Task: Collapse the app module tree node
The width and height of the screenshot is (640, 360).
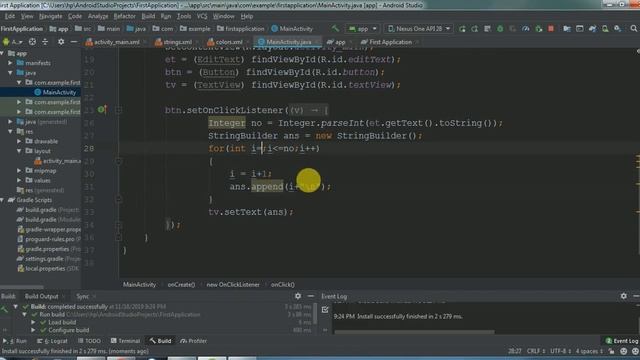Action: (x=3, y=53)
